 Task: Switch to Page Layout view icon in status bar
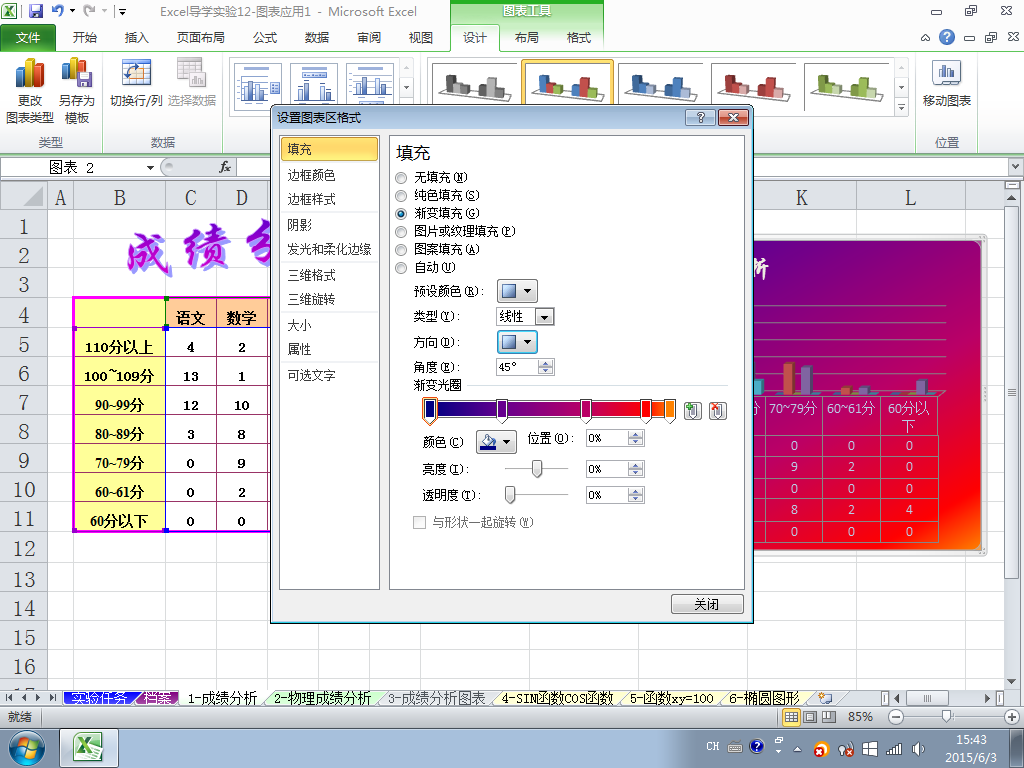pos(810,717)
